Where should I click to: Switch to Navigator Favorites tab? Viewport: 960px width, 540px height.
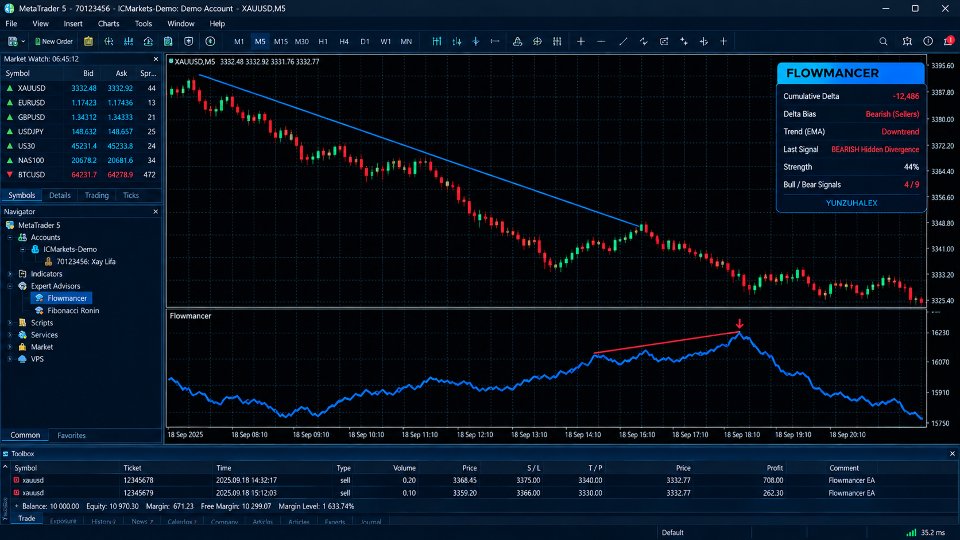pyautogui.click(x=72, y=435)
